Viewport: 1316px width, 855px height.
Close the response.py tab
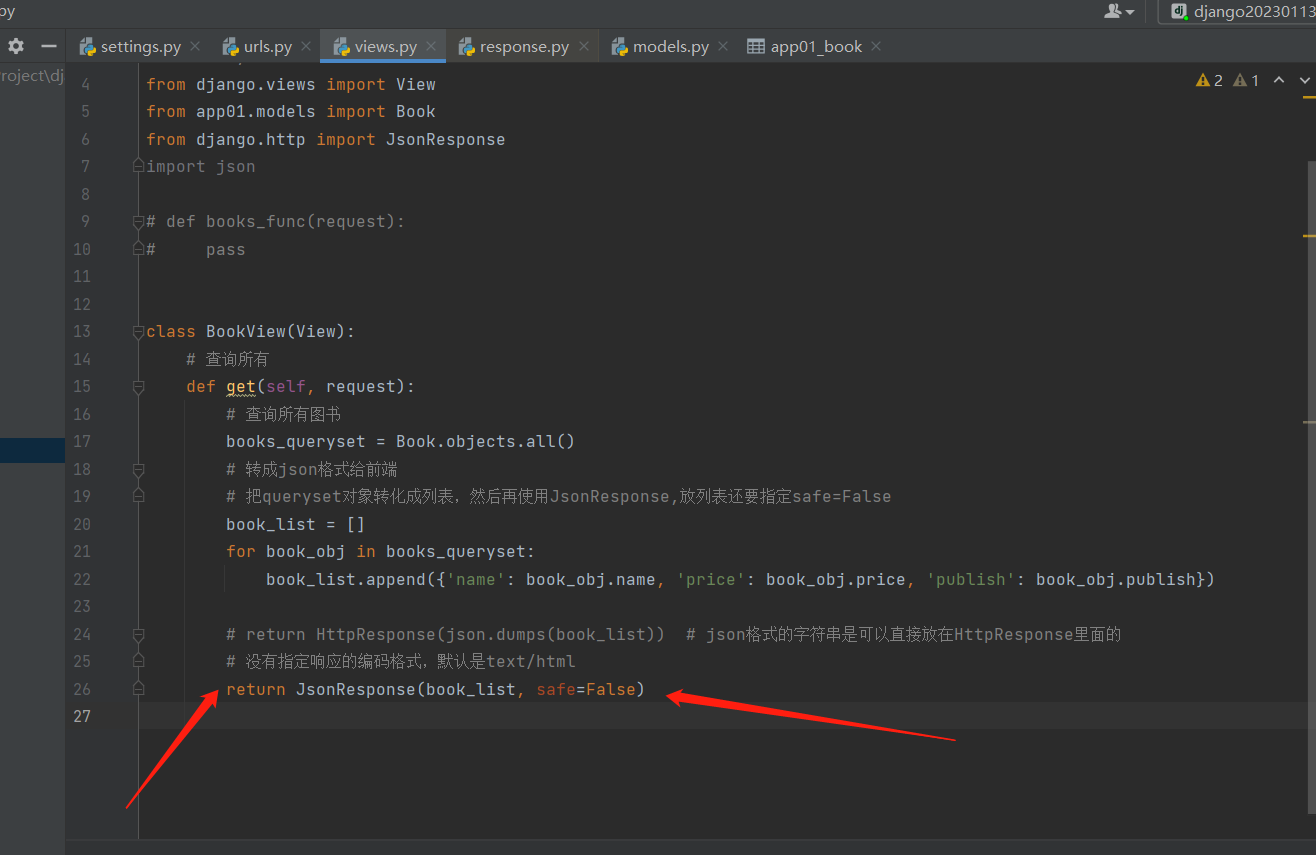(583, 46)
